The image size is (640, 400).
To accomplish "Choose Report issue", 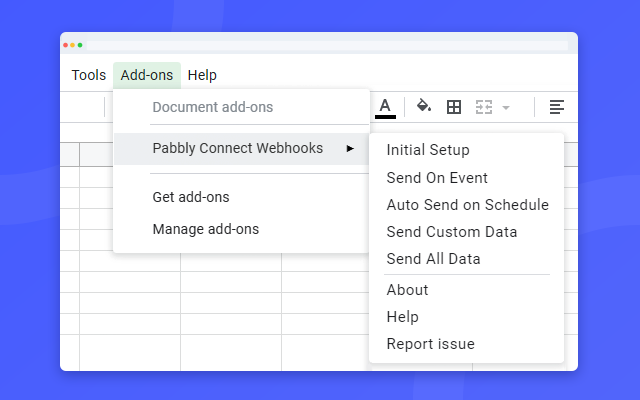I will (x=431, y=344).
